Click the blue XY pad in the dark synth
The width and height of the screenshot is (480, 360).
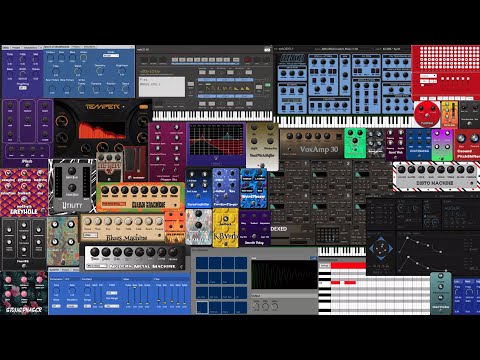click(381, 248)
